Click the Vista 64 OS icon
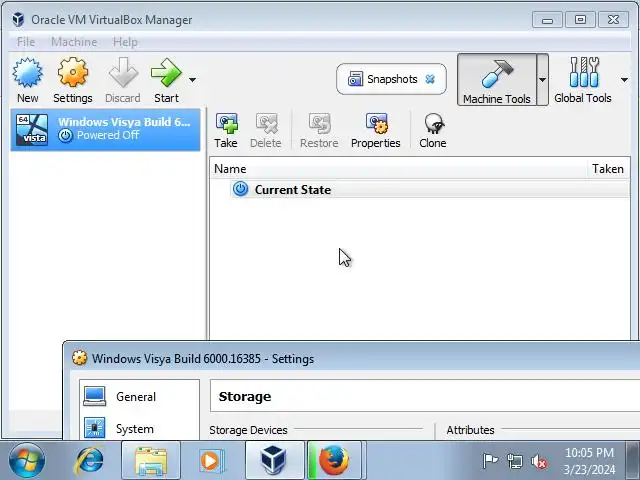The image size is (640, 480). click(32, 130)
